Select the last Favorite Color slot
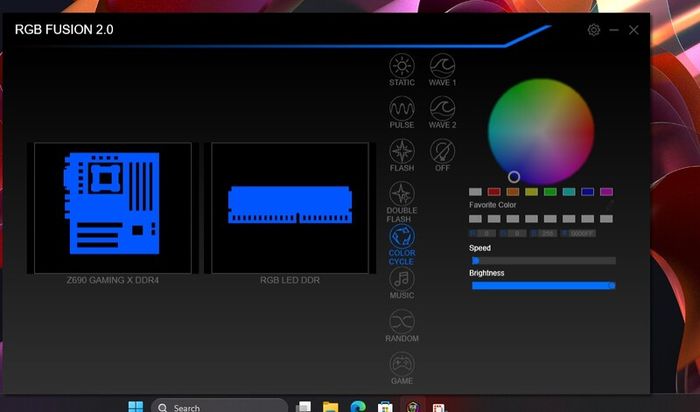 click(606, 219)
